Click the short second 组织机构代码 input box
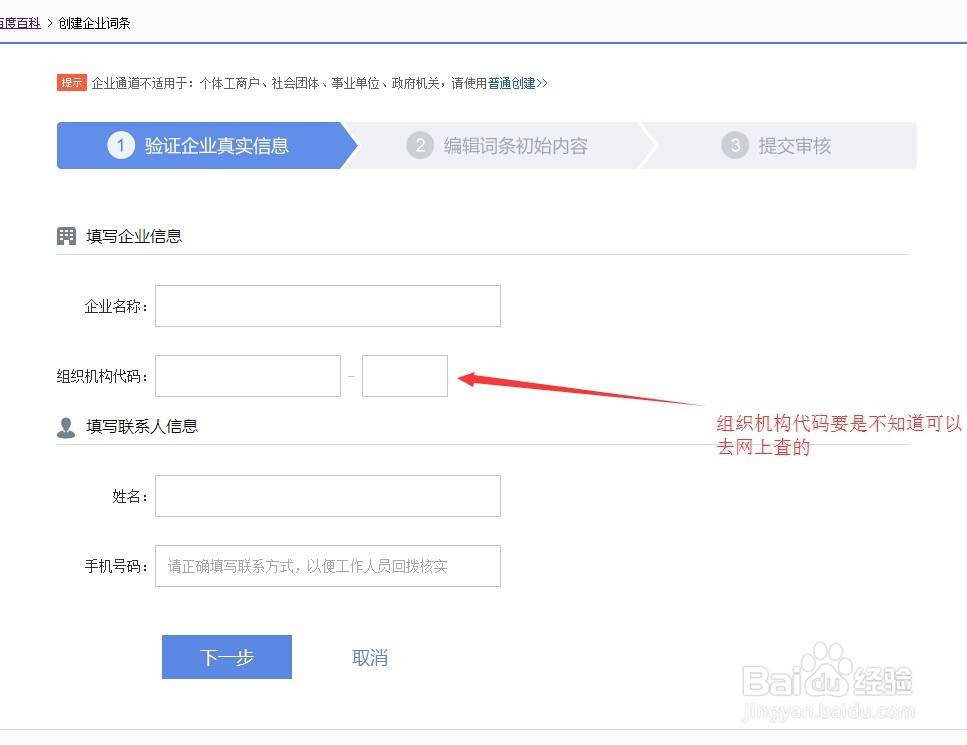This screenshot has height=745, width=967. click(x=404, y=375)
